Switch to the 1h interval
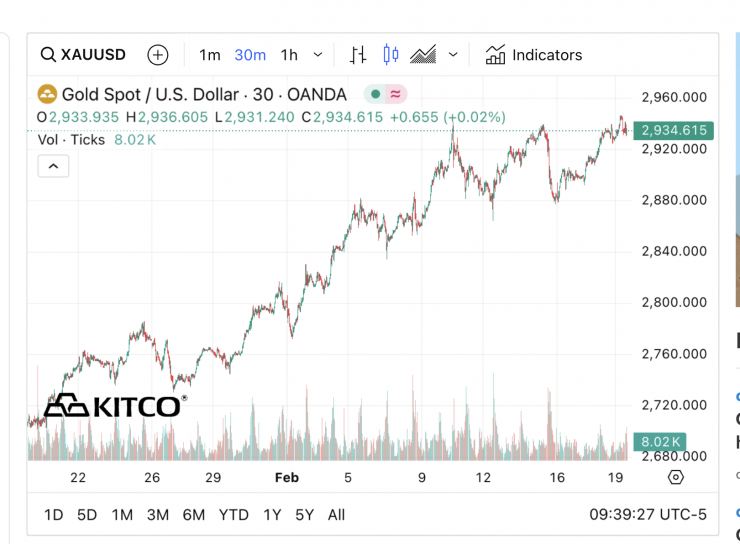 pyautogui.click(x=289, y=55)
